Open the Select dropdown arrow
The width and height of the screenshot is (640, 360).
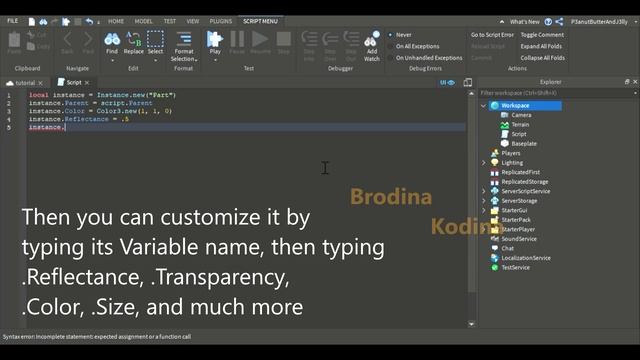pyautogui.click(x=155, y=61)
